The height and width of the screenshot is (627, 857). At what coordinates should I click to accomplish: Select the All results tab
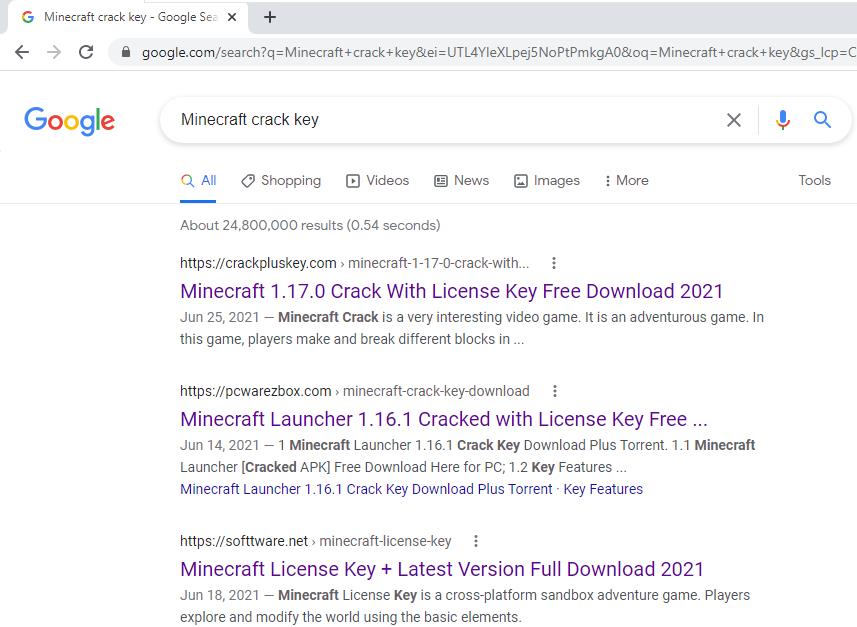(198, 180)
